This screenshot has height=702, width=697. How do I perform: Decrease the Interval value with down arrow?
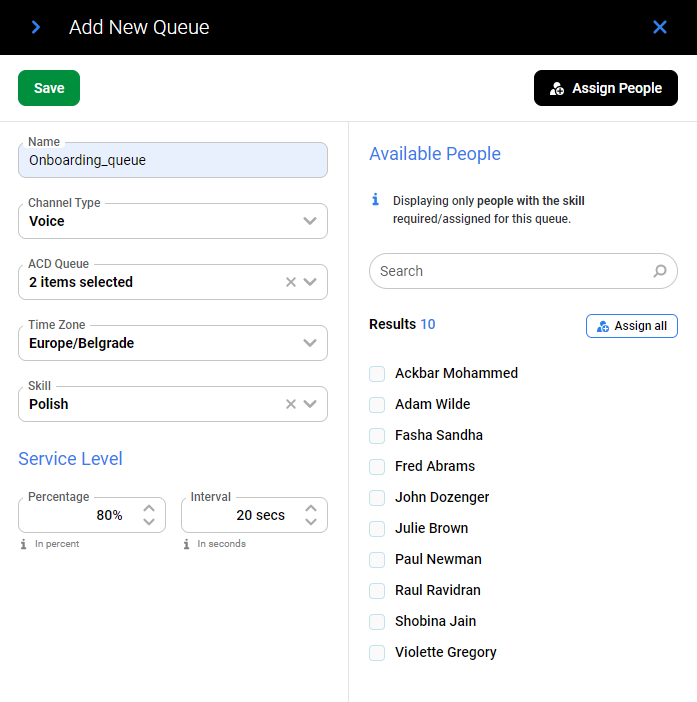pos(311,522)
